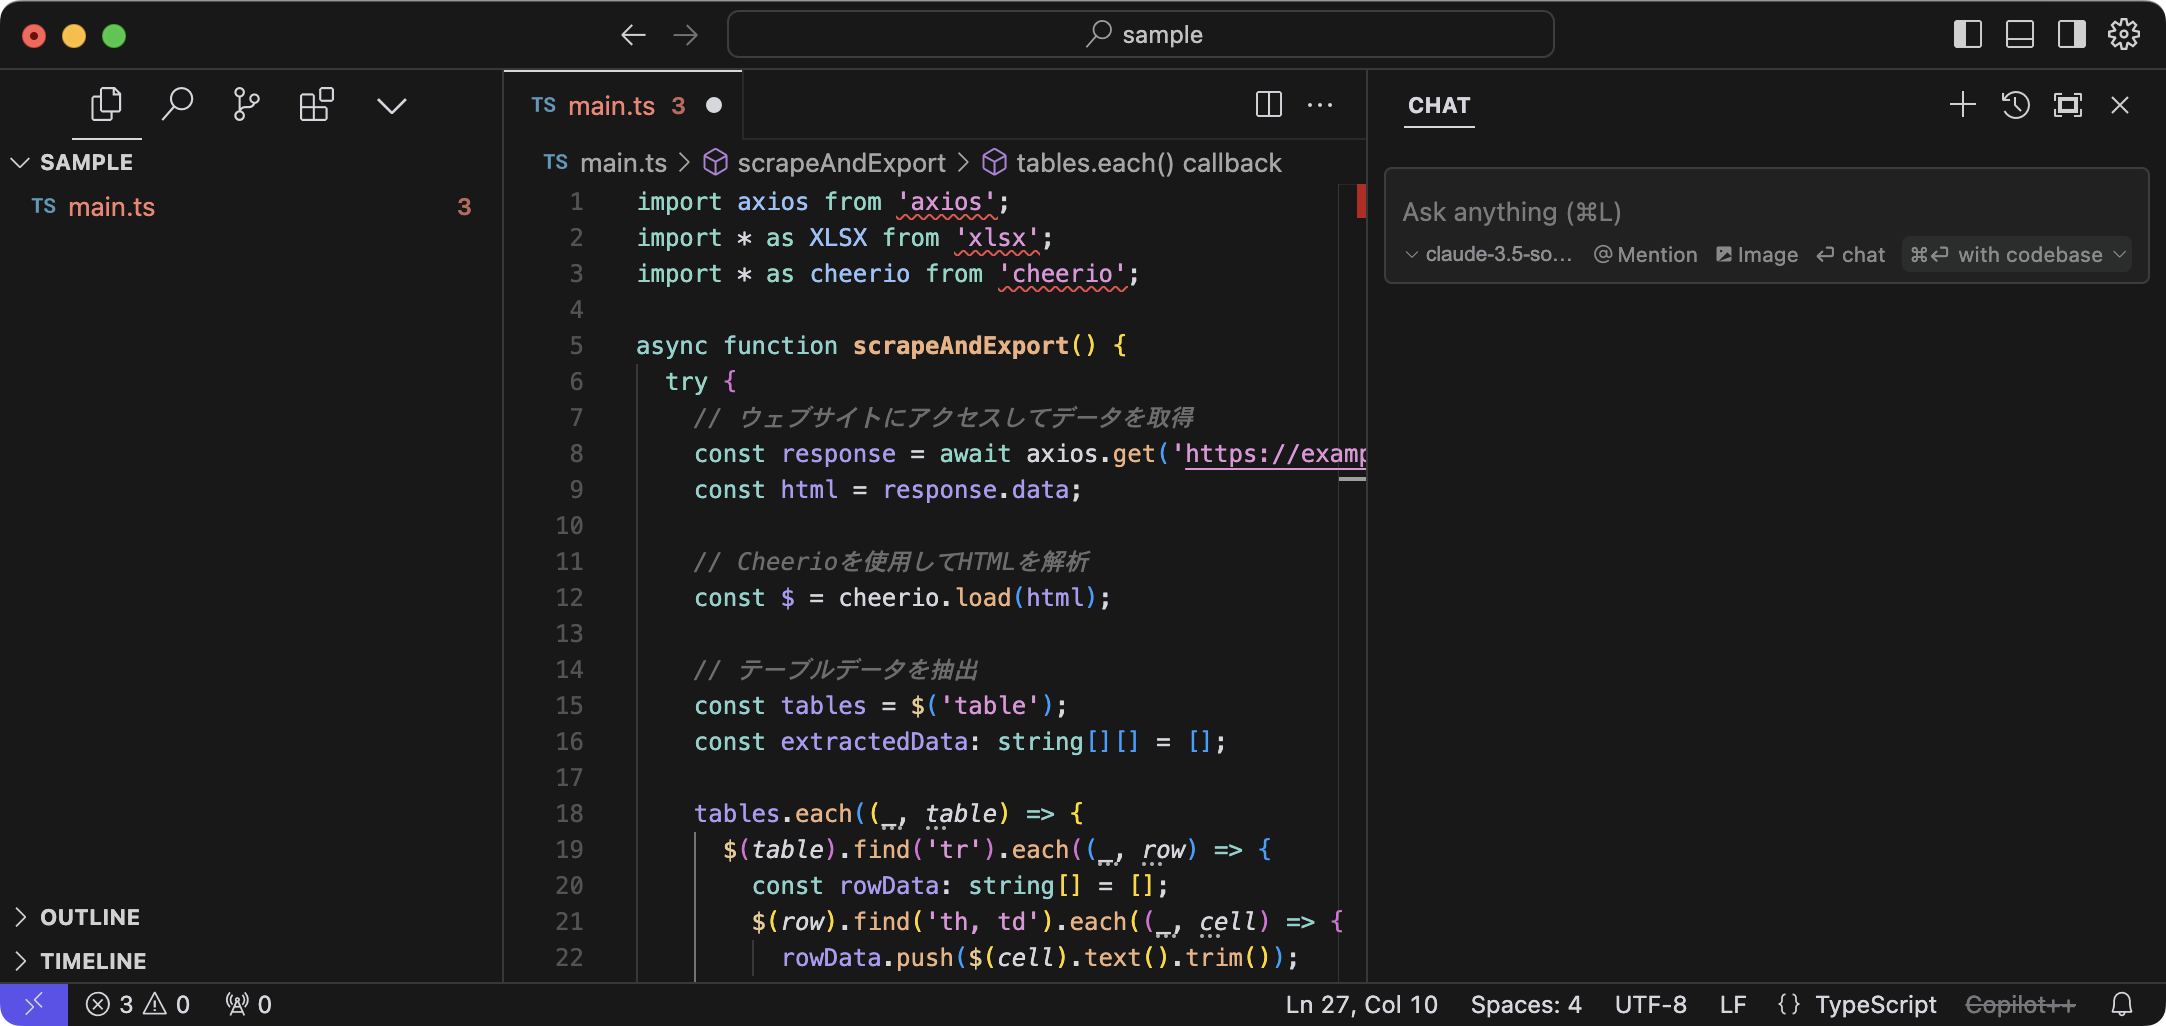Expand the OUTLINE section
Viewport: 2166px width, 1026px height.
tap(89, 917)
